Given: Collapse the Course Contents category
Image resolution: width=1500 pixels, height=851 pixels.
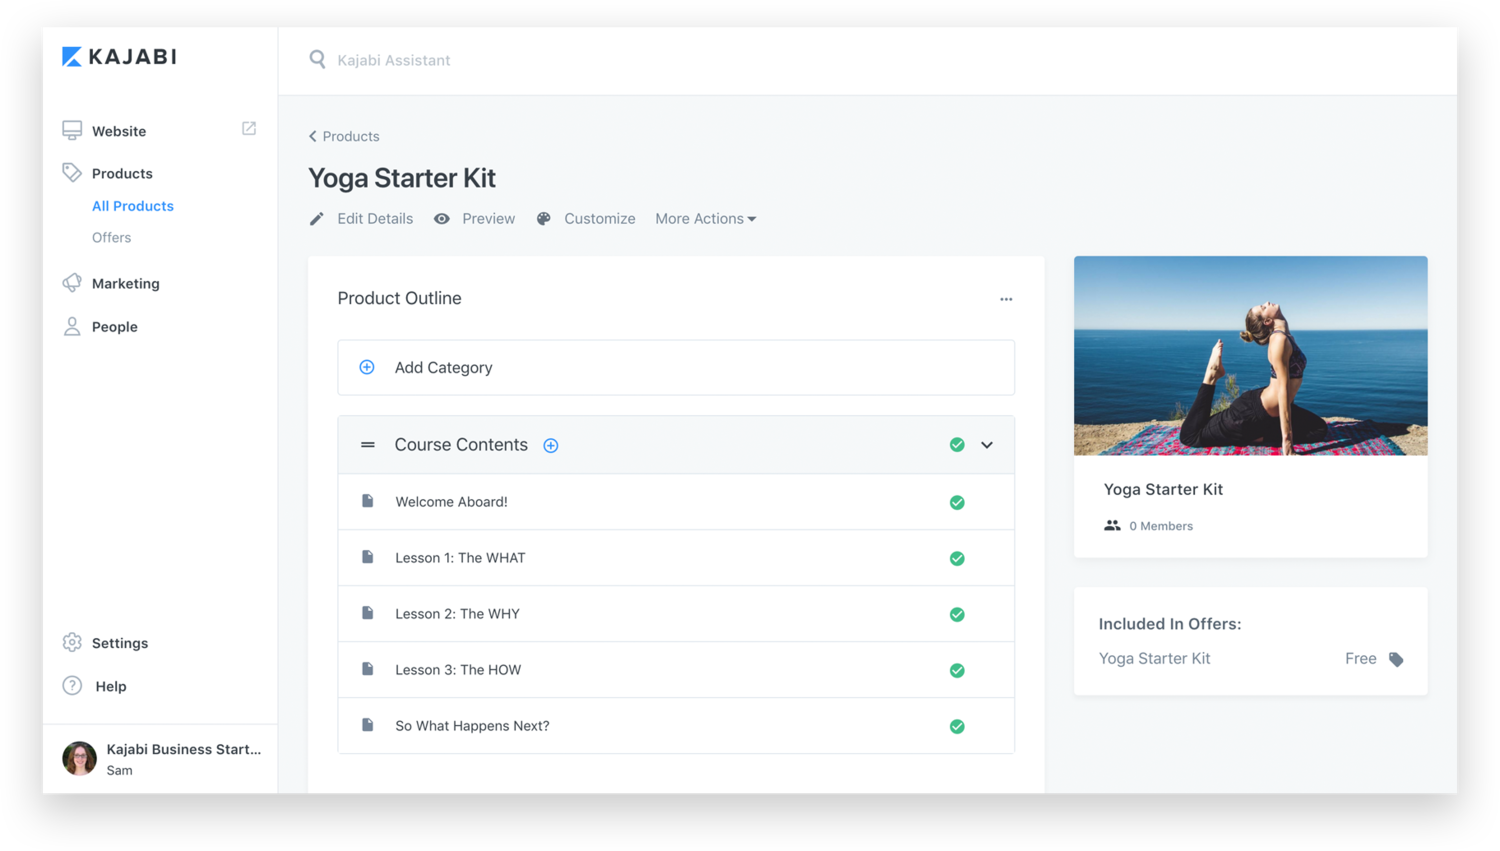Looking at the screenshot, I should coord(987,445).
